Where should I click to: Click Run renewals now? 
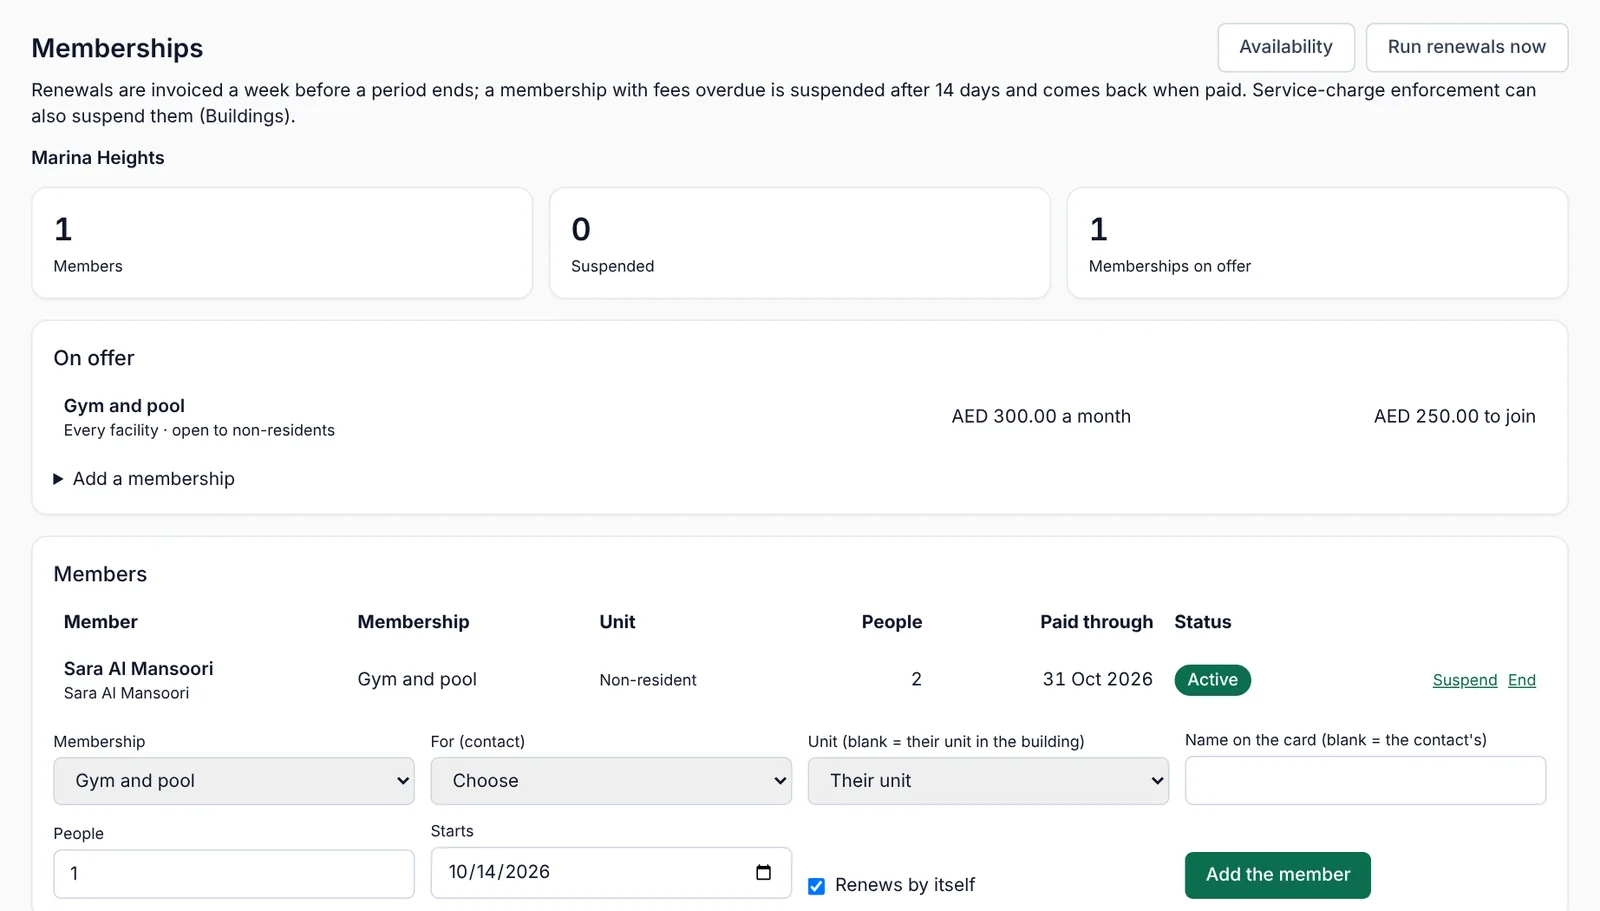coord(1467,47)
